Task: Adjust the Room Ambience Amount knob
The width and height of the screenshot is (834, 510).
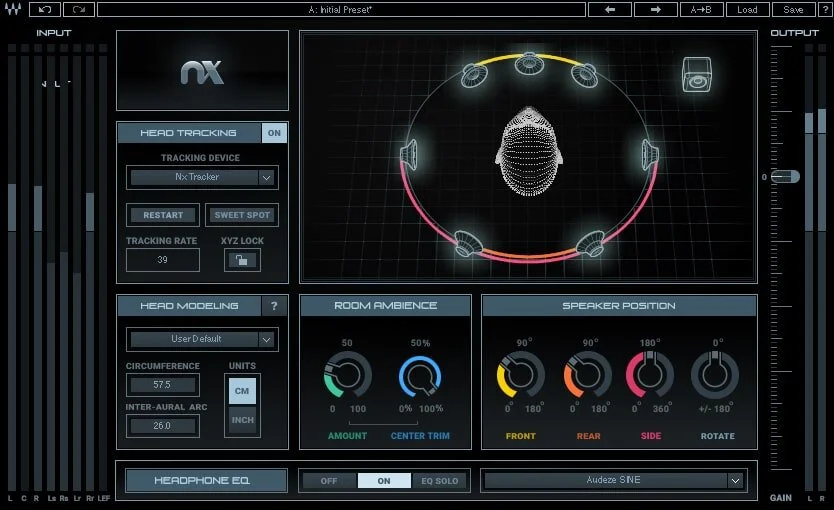Action: [x=347, y=375]
